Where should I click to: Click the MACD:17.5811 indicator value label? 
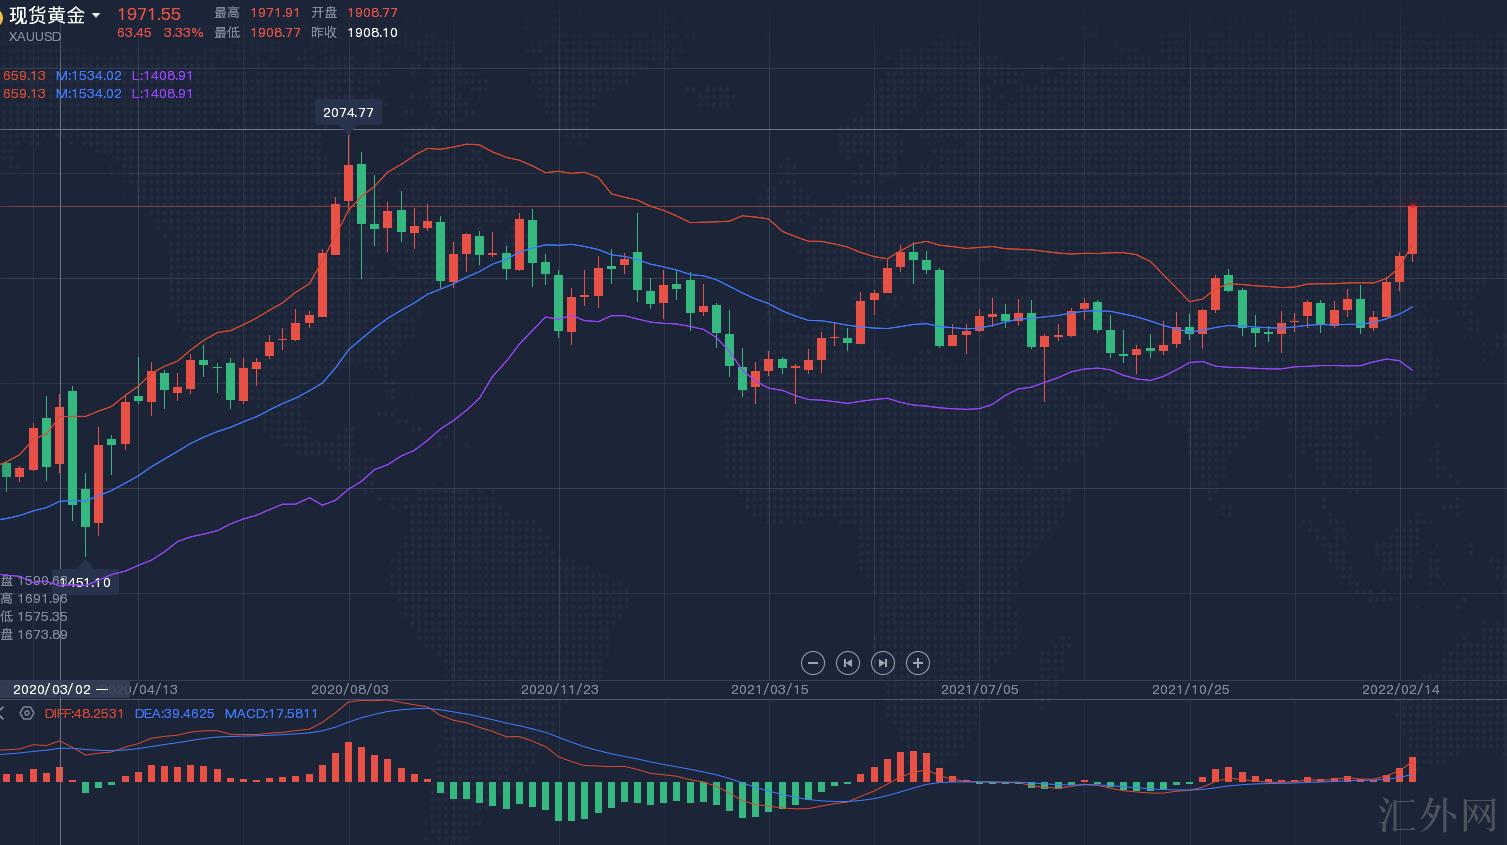(271, 713)
